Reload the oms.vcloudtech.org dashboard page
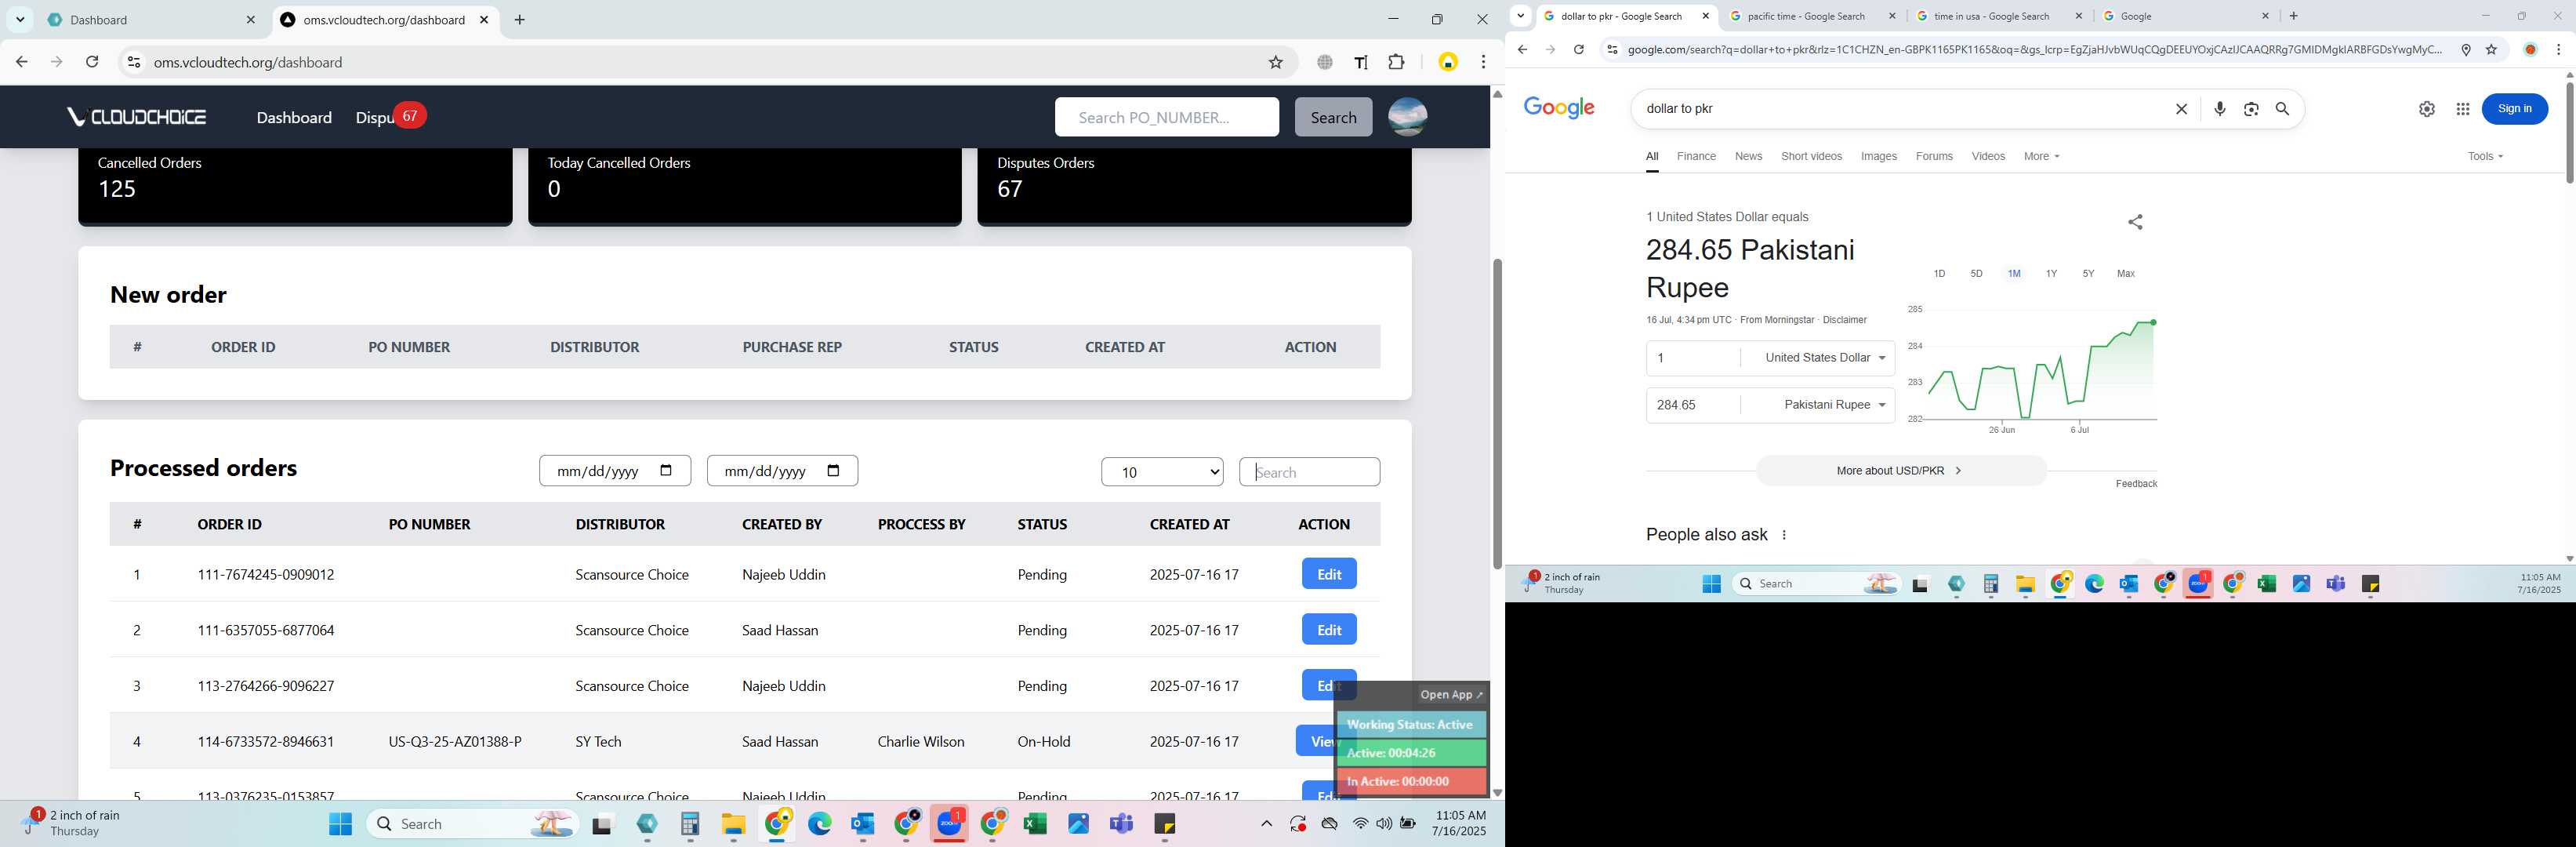2576x847 pixels. coord(92,62)
